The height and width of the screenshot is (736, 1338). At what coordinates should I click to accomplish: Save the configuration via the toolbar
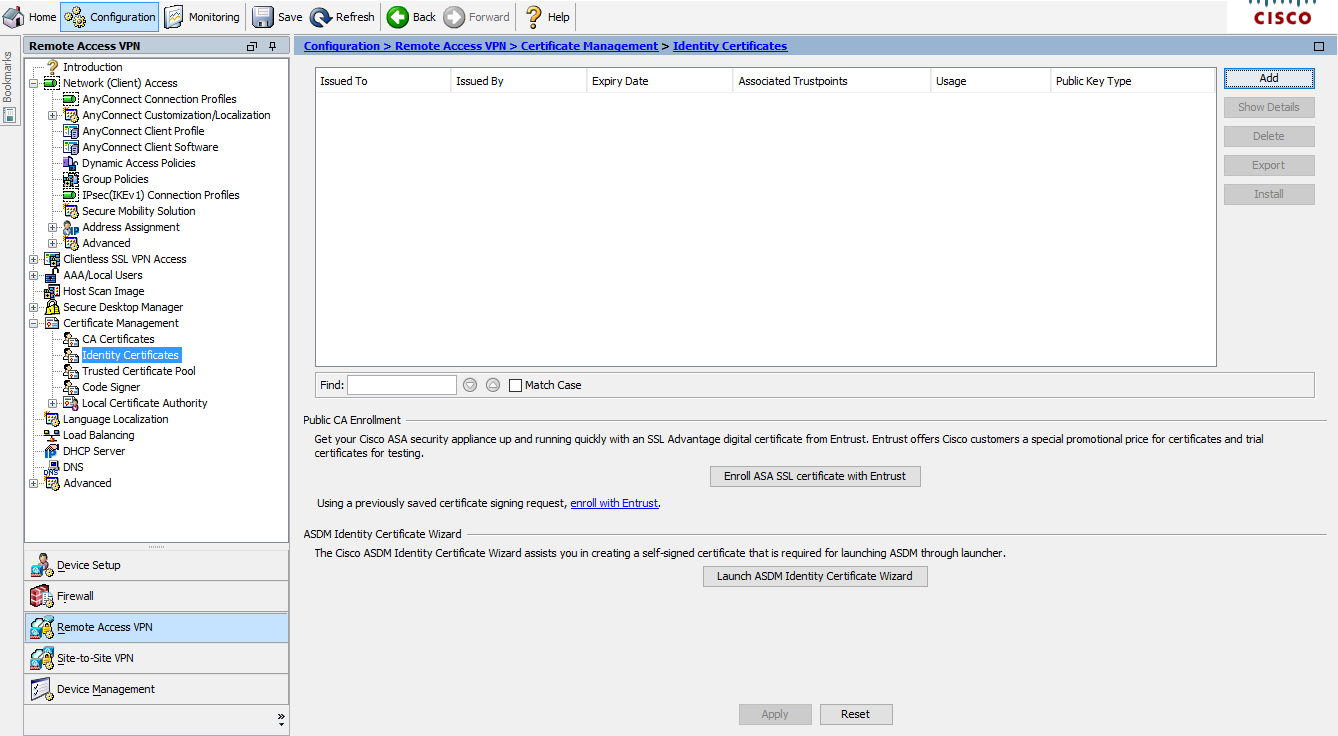click(277, 17)
